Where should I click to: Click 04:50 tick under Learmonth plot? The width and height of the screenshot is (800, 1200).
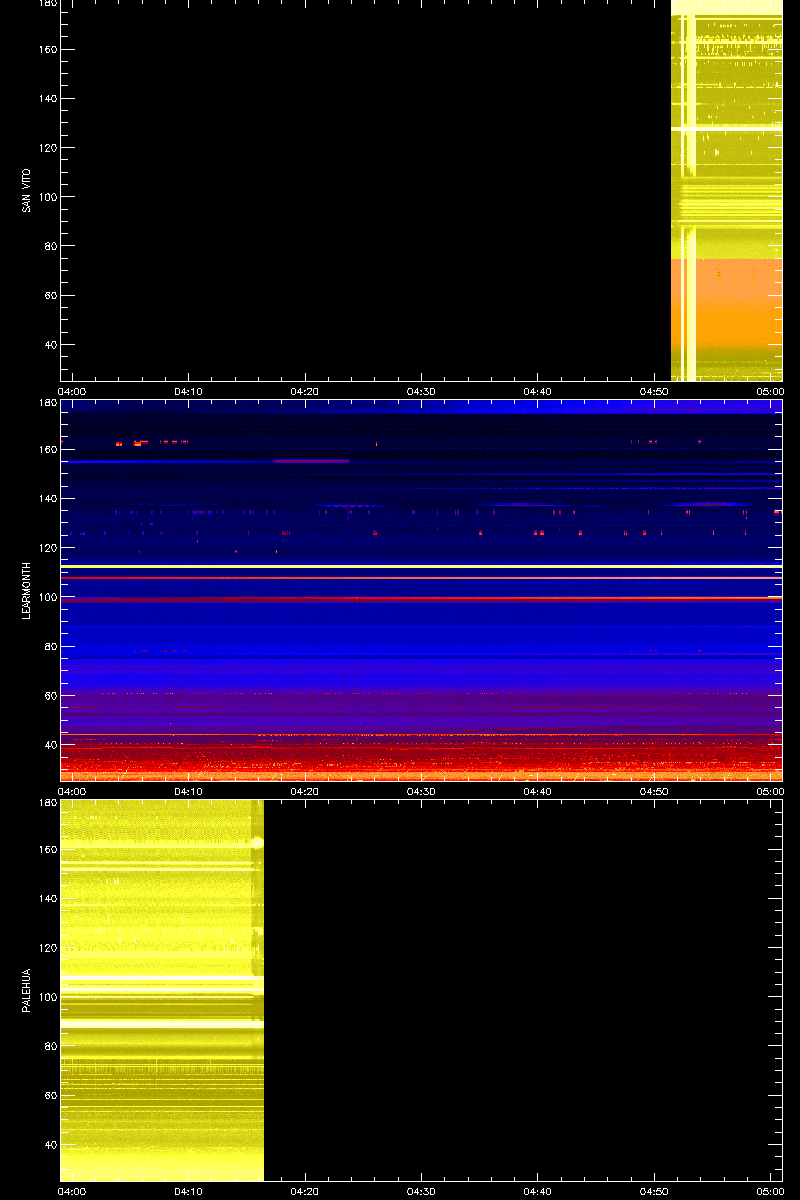click(654, 791)
